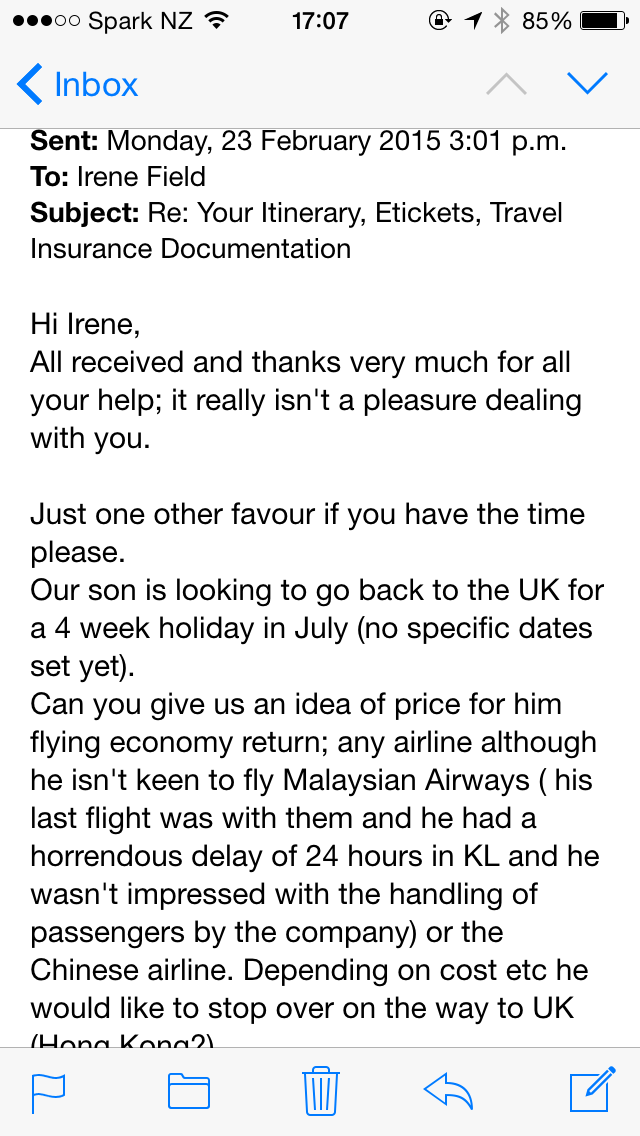Tap the previous message up arrow

tap(506, 84)
